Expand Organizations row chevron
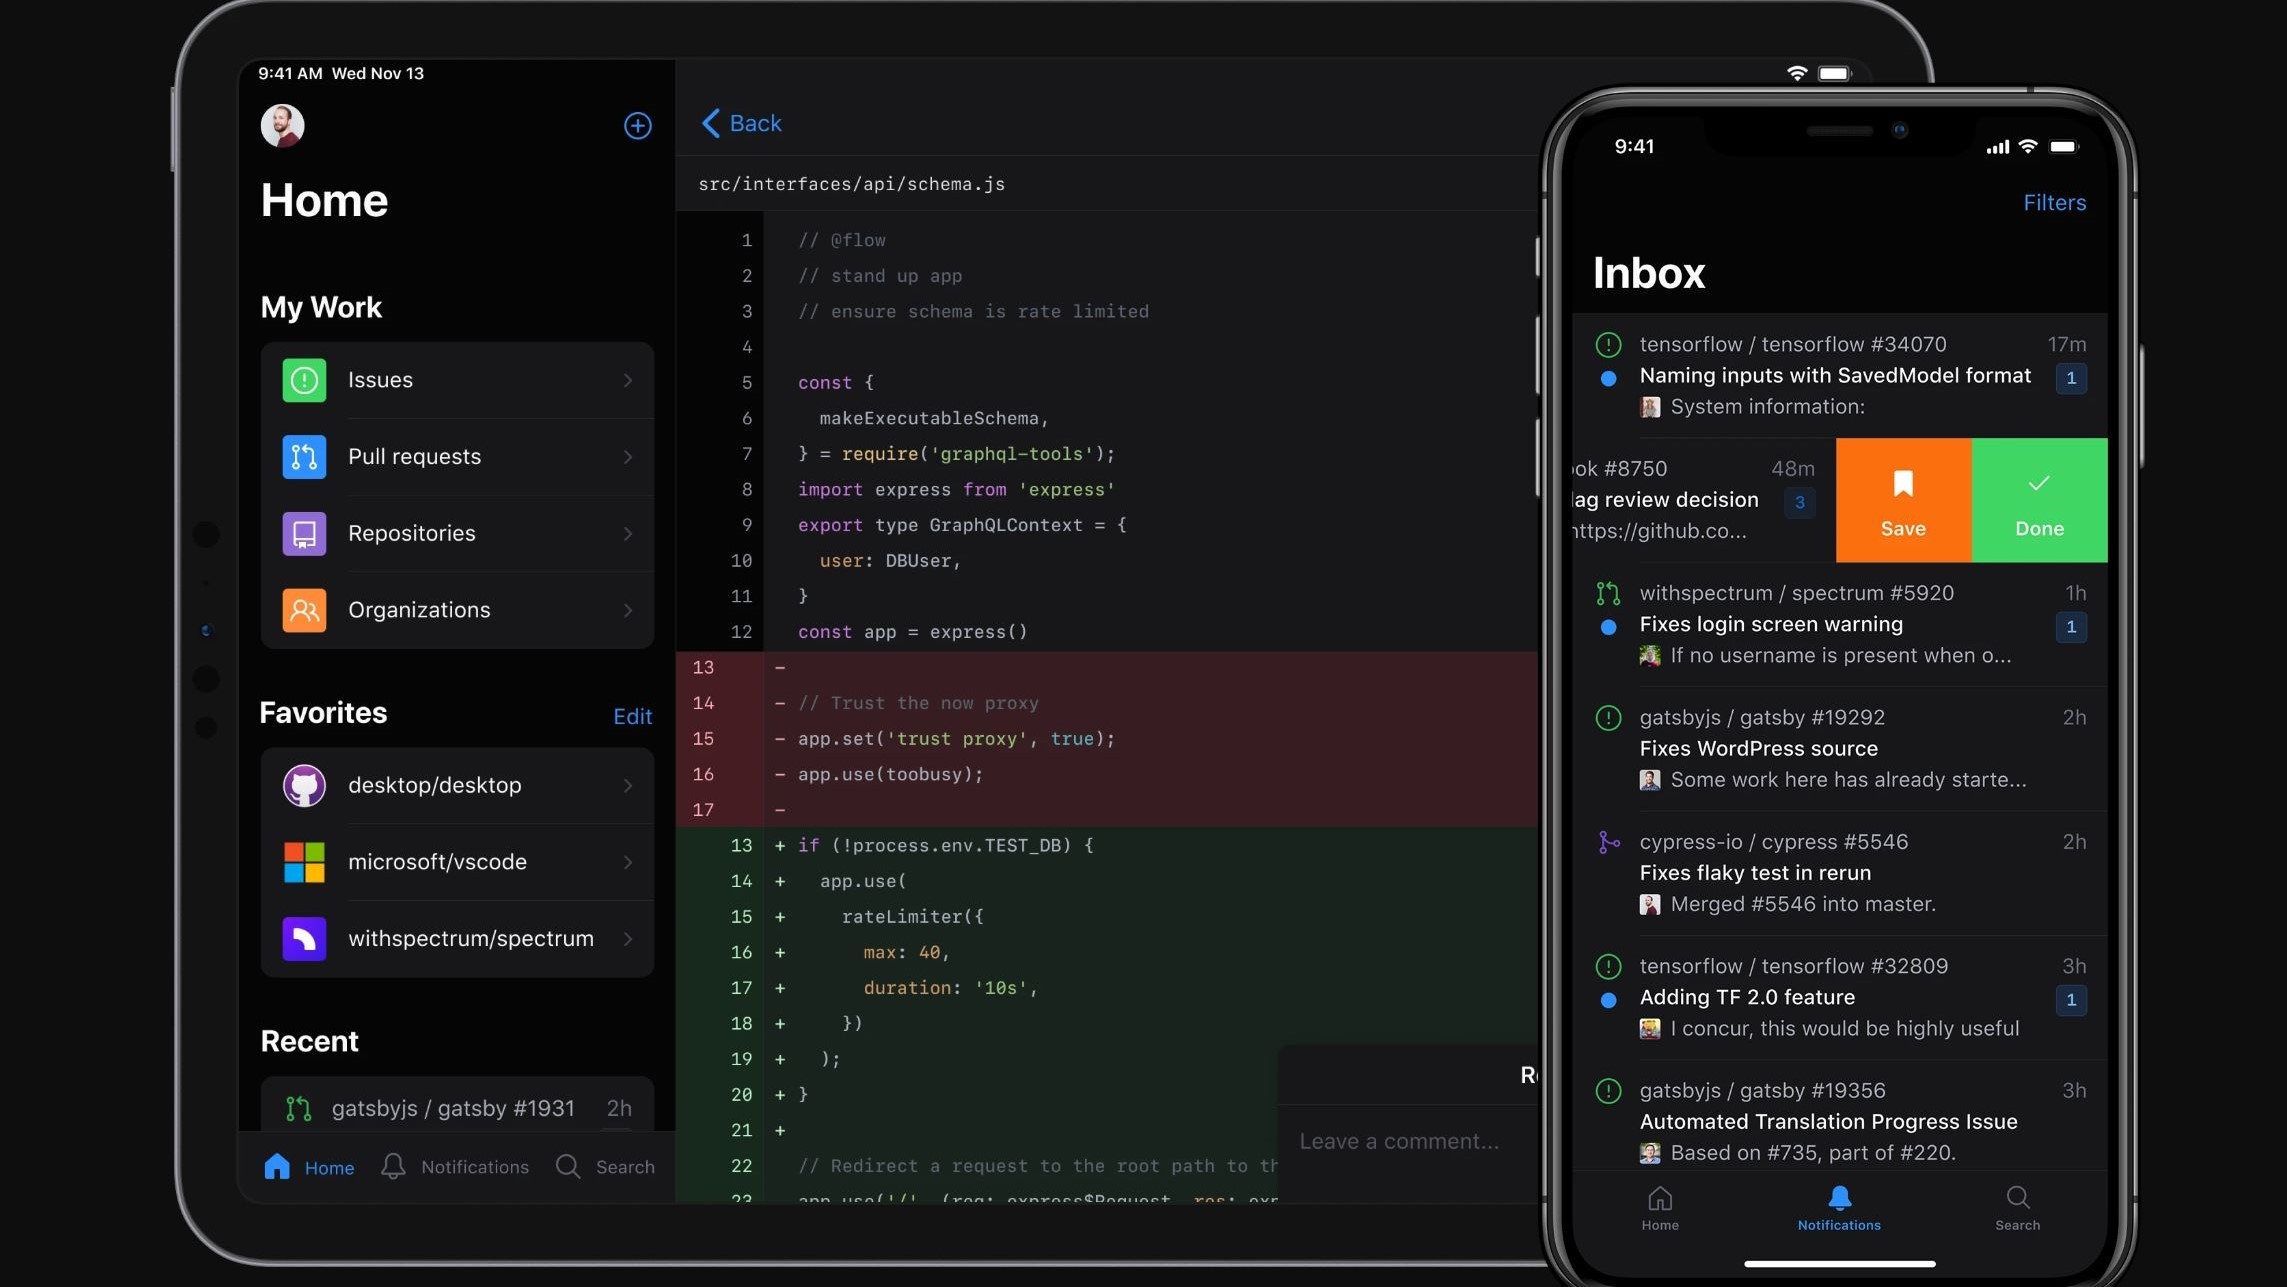This screenshot has width=2287, height=1287. coord(628,610)
